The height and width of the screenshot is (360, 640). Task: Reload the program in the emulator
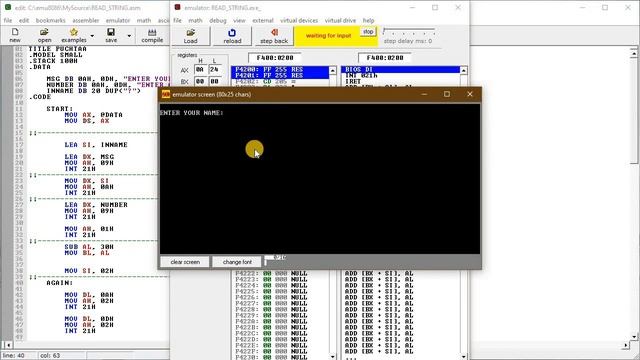[232, 36]
